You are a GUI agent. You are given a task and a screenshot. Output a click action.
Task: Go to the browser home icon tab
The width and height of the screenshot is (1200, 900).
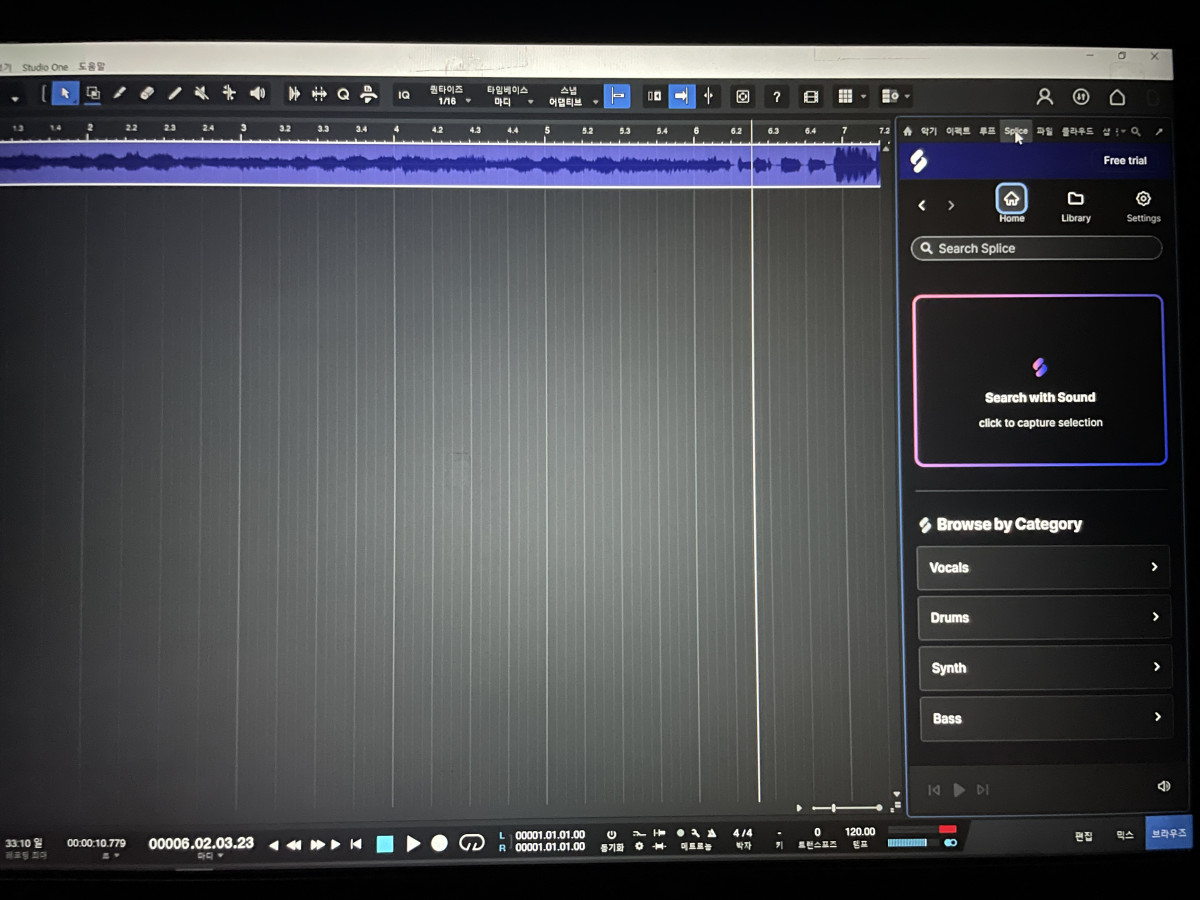pyautogui.click(x=908, y=131)
